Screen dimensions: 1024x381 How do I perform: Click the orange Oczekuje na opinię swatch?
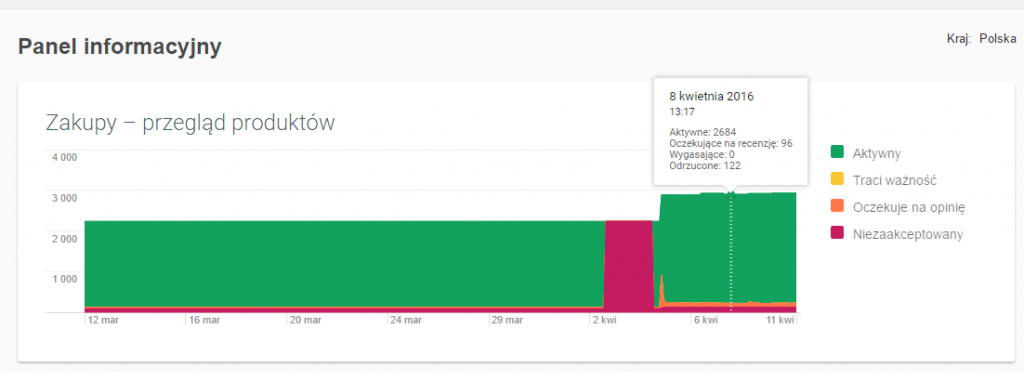[x=837, y=207]
